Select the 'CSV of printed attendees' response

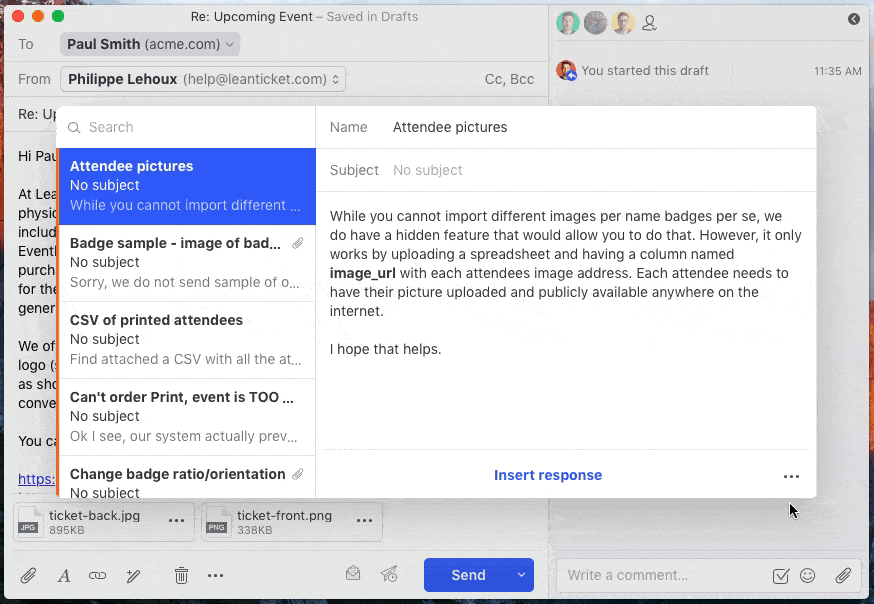[186, 340]
